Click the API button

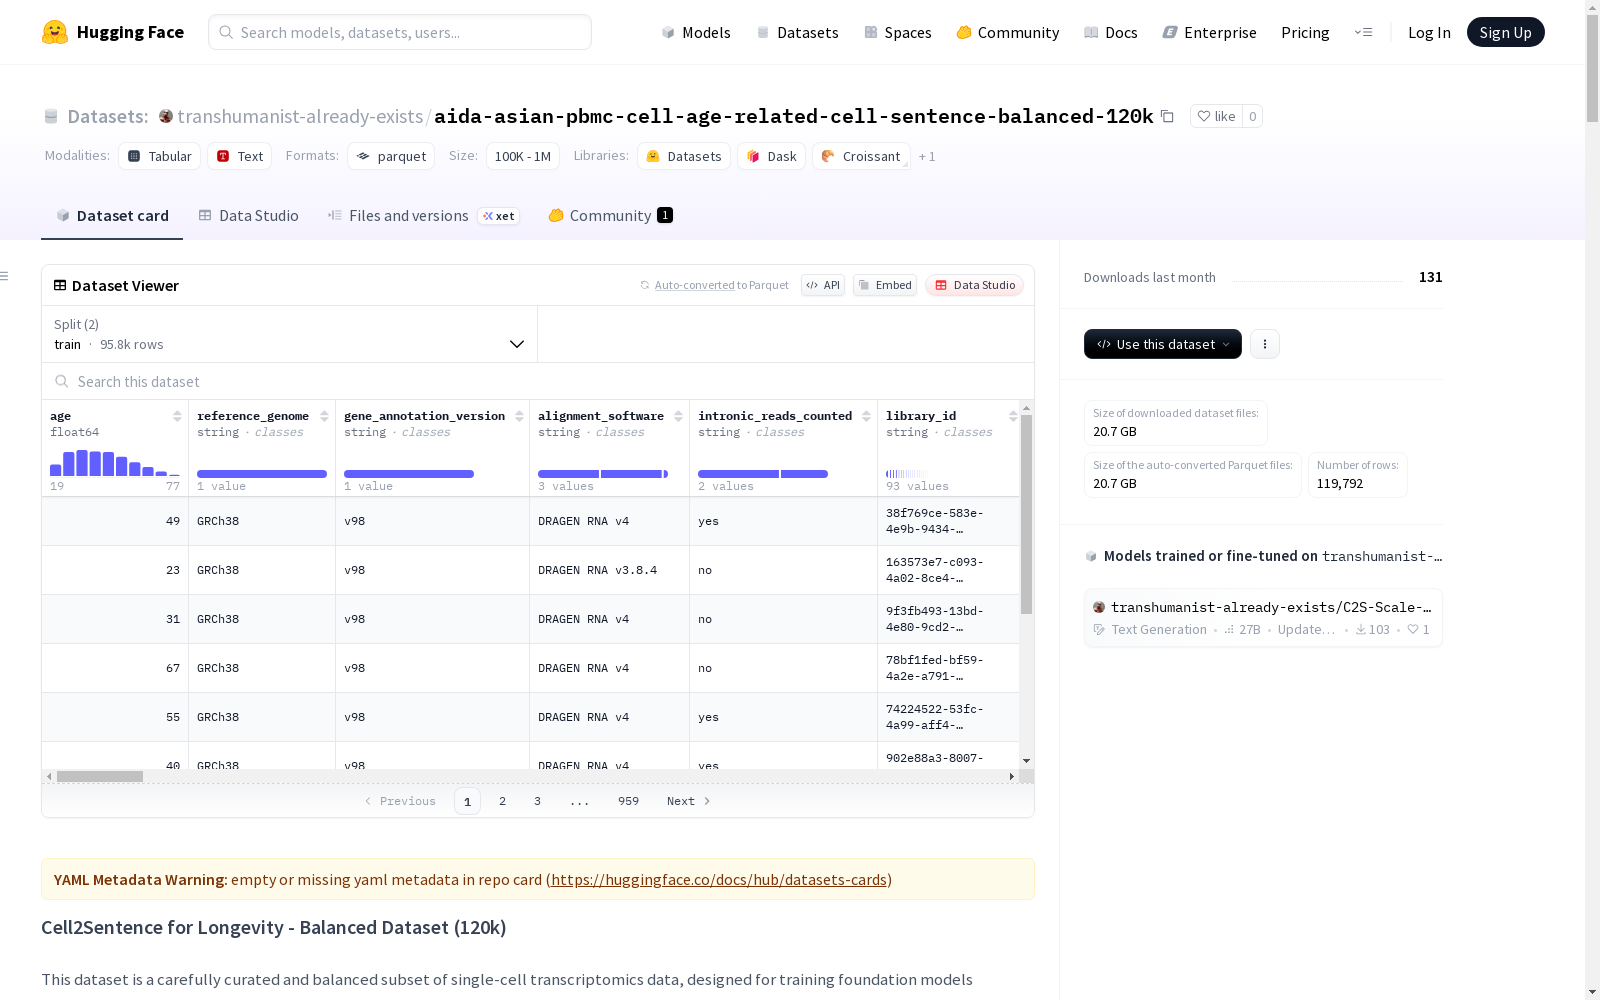[823, 285]
